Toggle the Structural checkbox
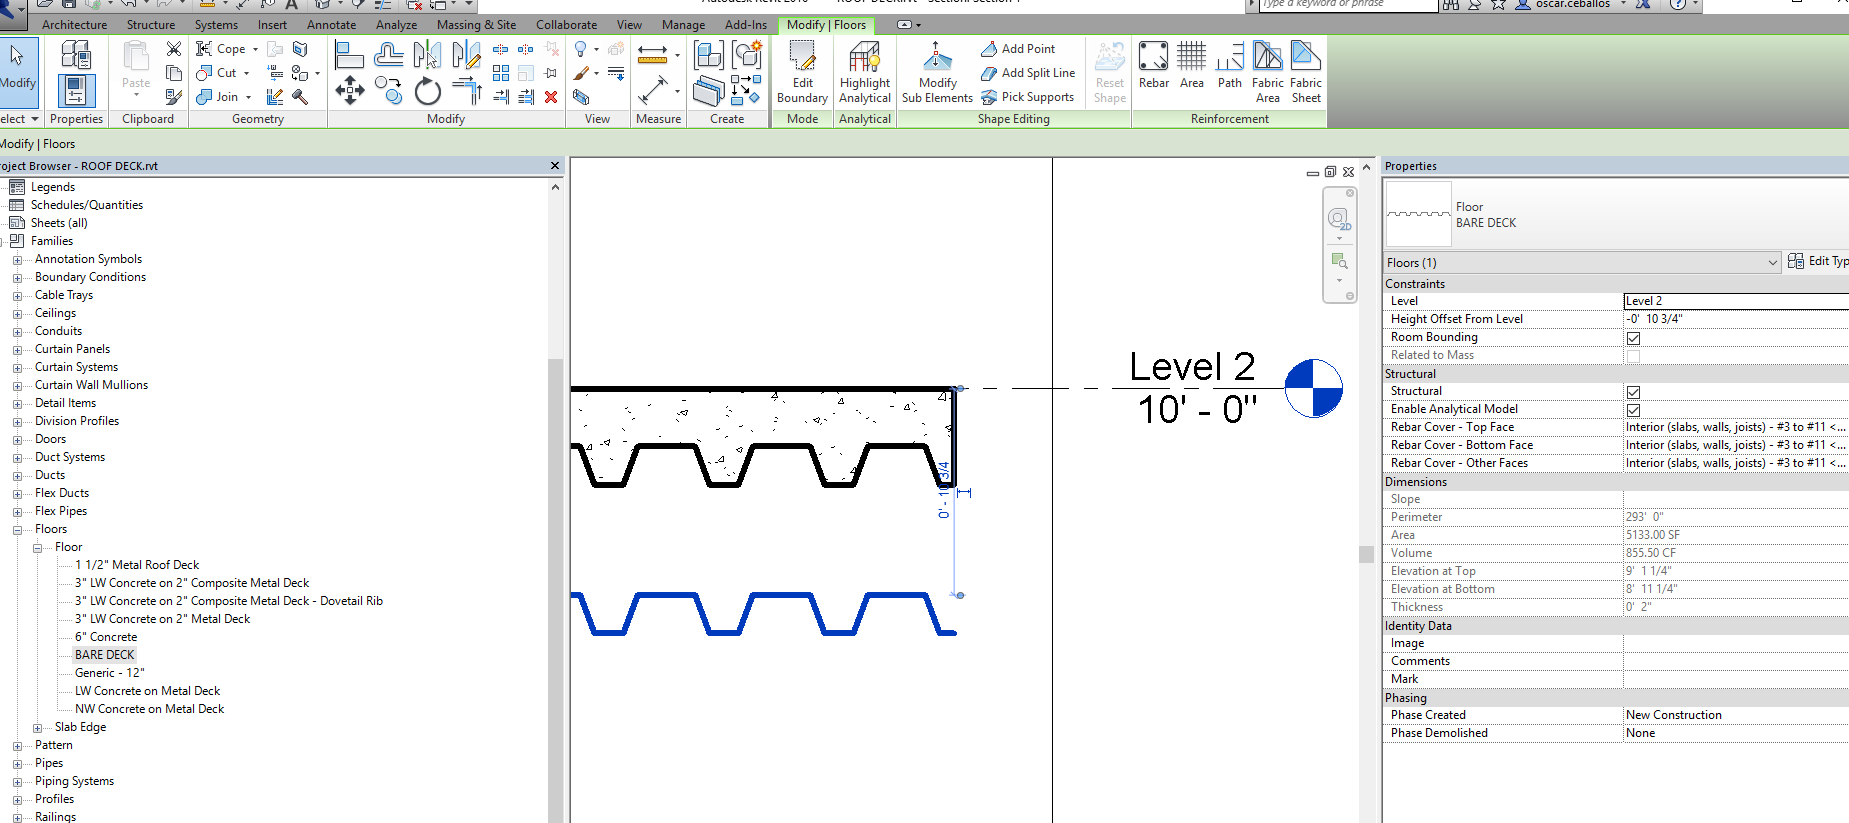This screenshot has height=823, width=1849. click(1633, 392)
